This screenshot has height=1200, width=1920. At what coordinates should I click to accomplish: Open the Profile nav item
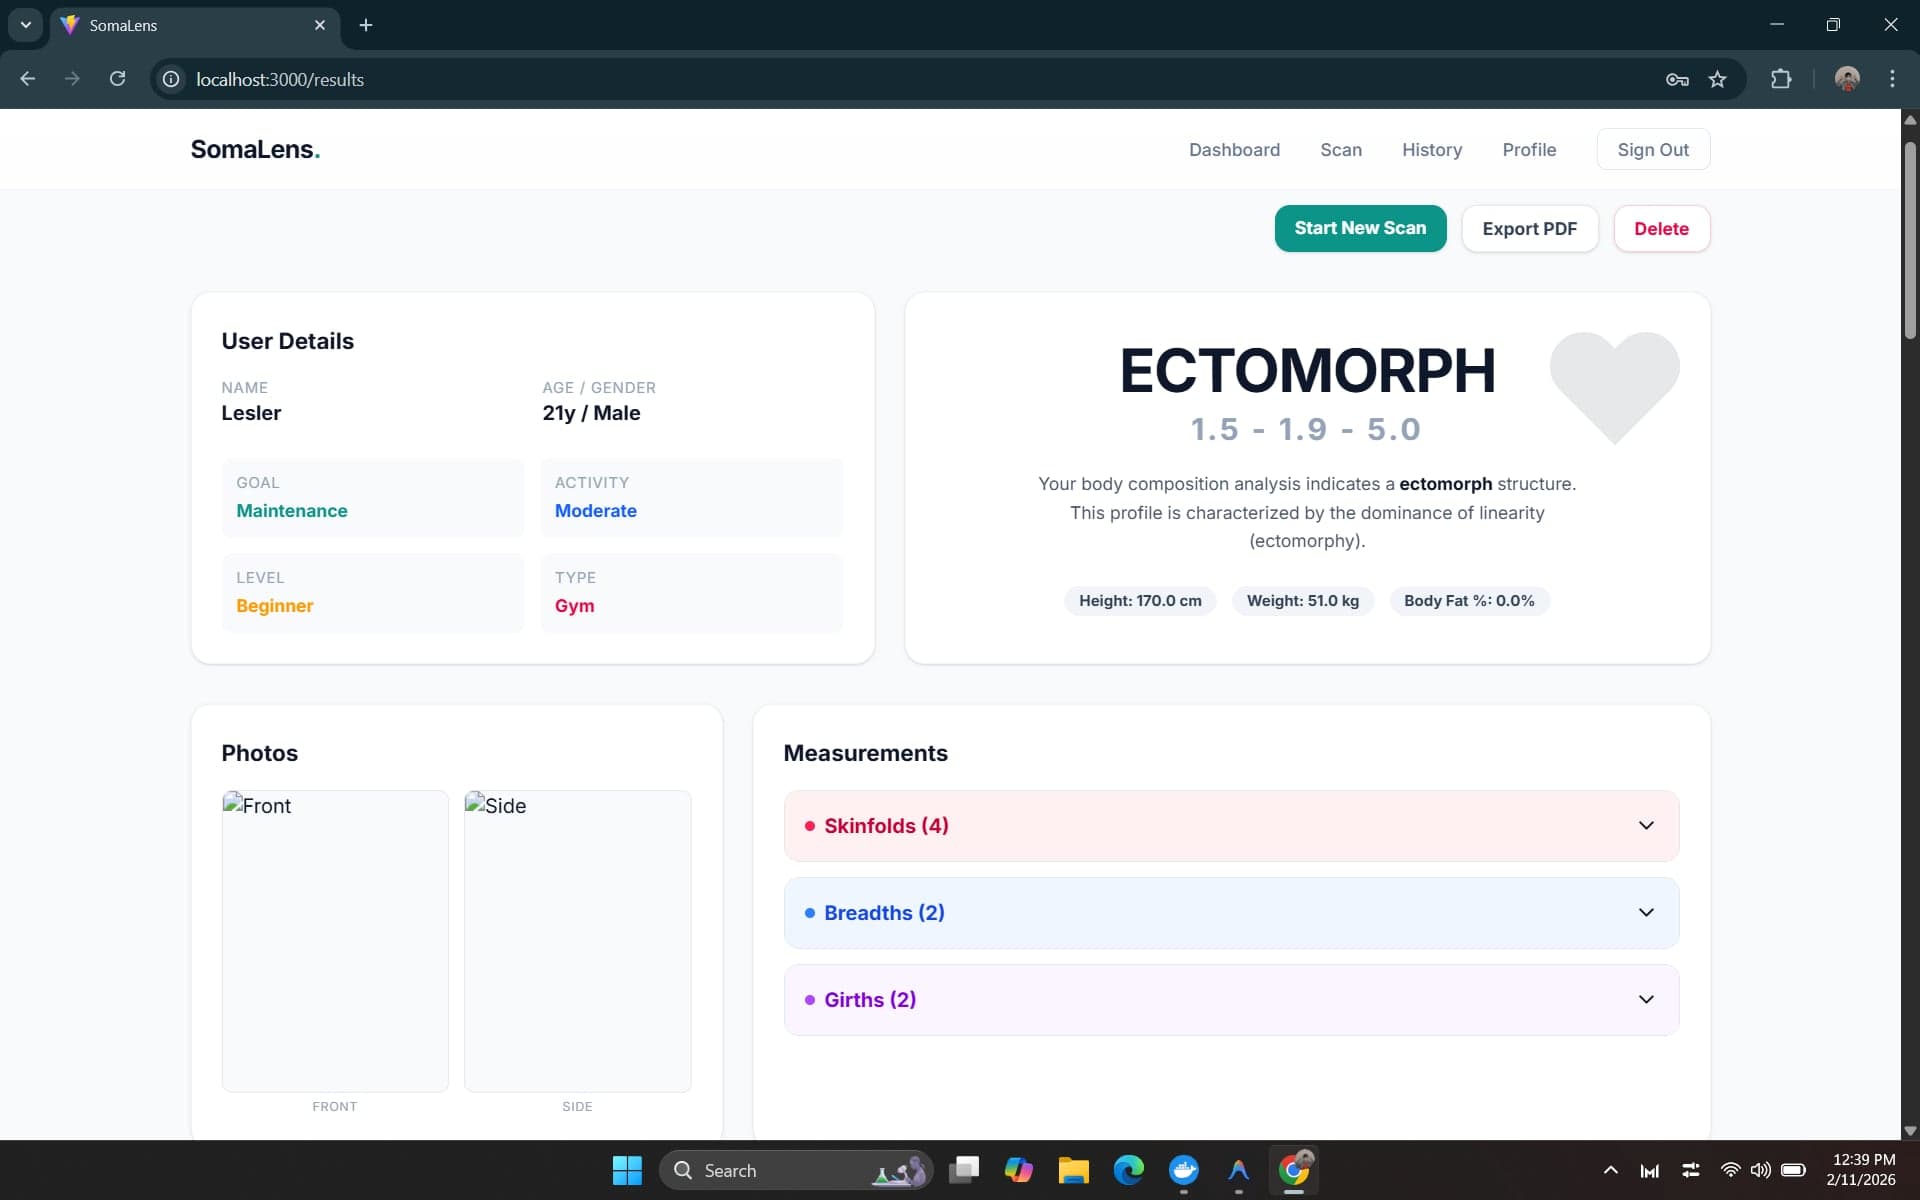(1529, 150)
